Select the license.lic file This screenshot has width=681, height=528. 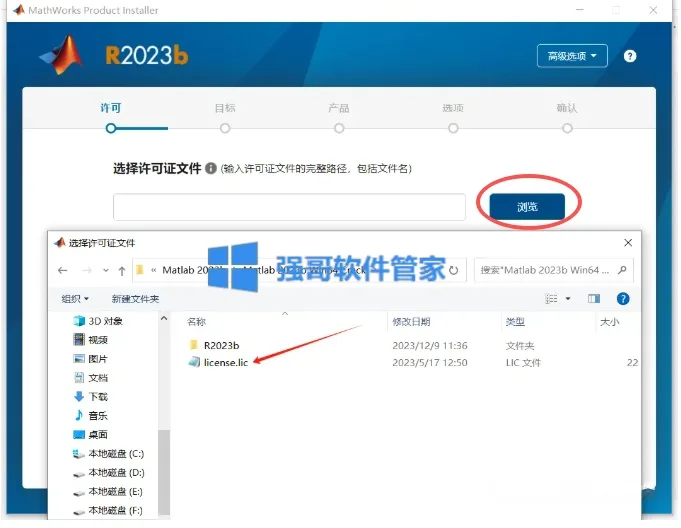[x=226, y=363]
